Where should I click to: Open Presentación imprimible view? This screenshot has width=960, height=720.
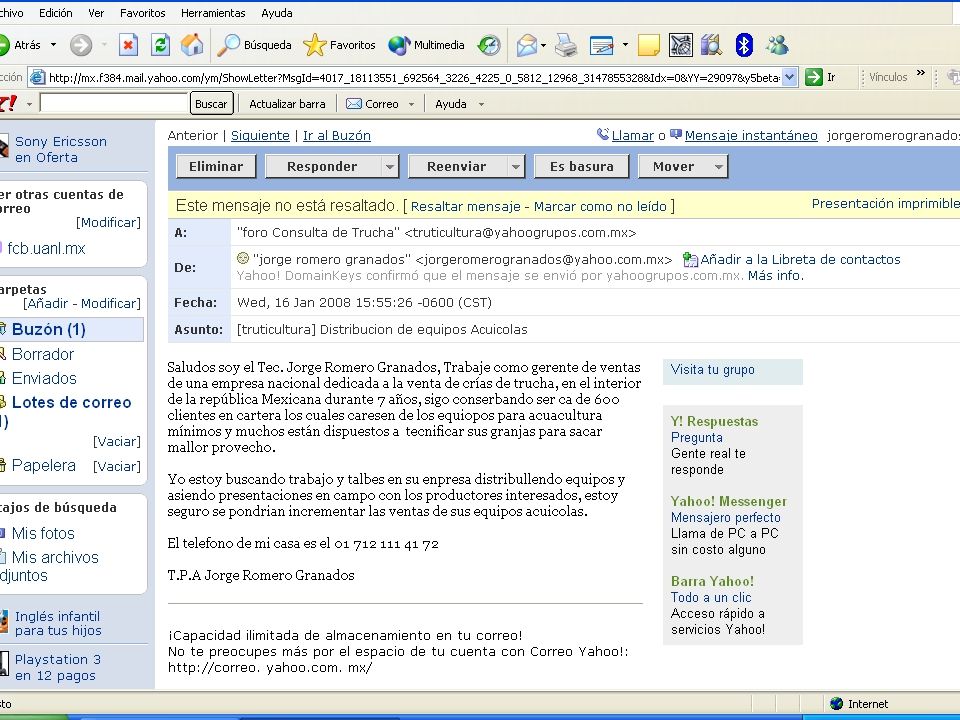click(885, 204)
